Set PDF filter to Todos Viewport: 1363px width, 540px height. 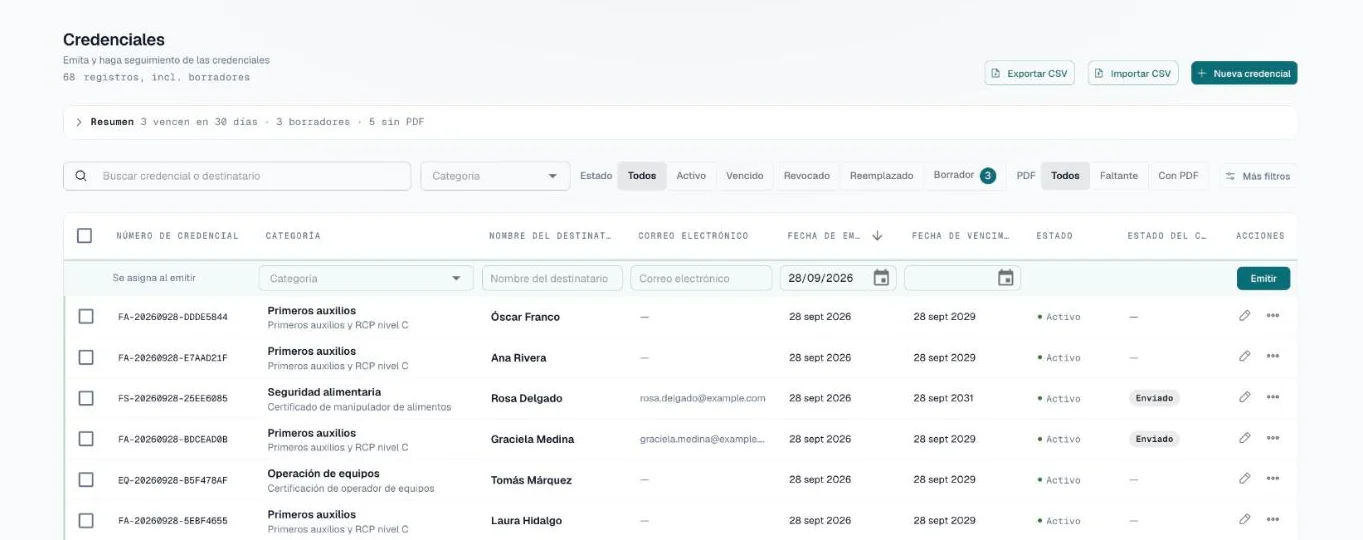click(x=1065, y=175)
